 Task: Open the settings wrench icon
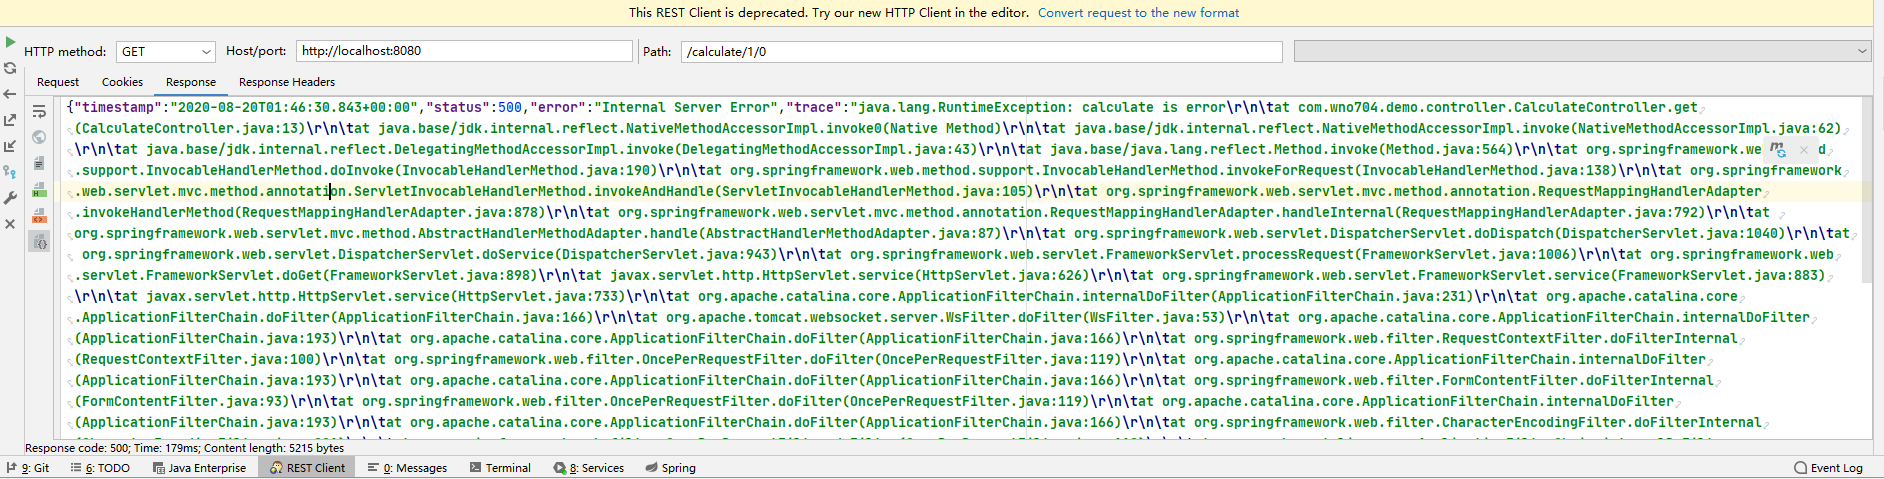(x=10, y=198)
